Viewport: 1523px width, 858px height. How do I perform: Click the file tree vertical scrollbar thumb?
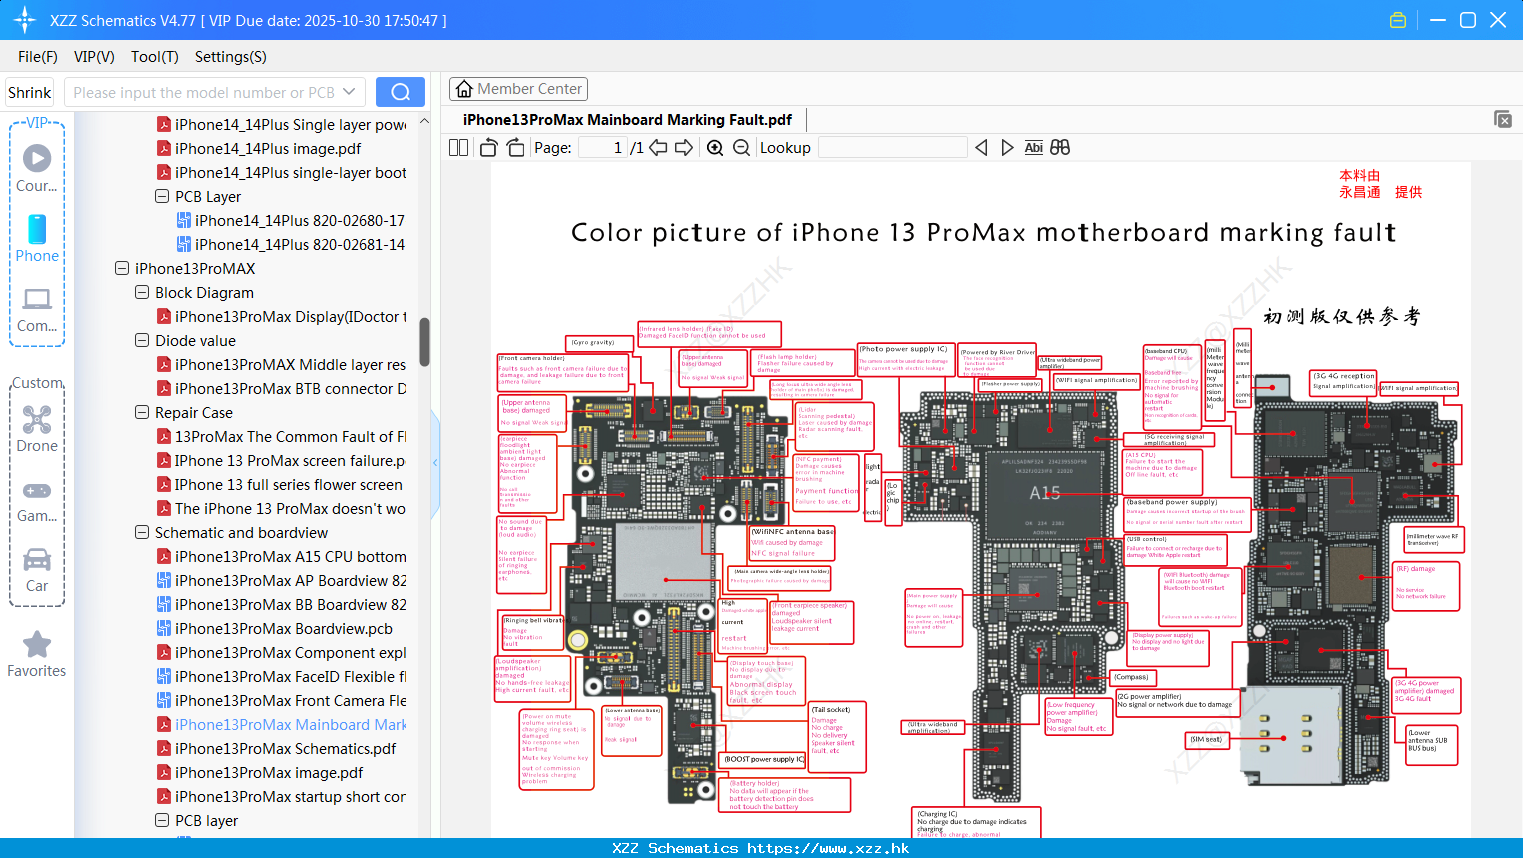click(424, 342)
